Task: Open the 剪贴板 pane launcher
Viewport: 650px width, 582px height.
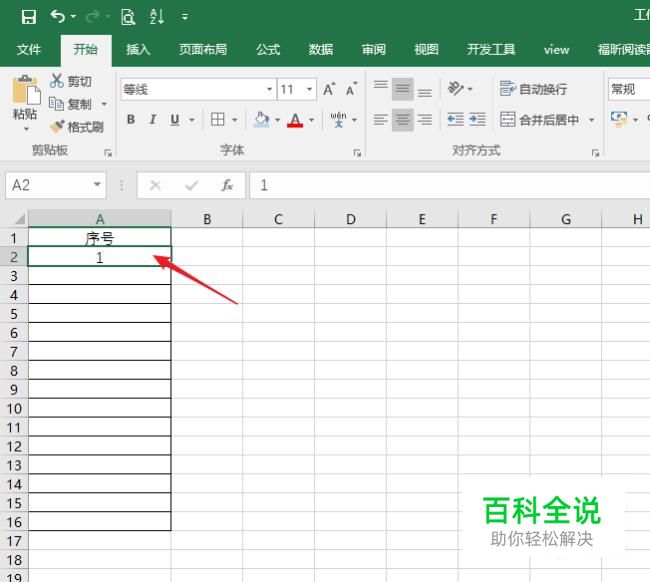Action: tap(108, 153)
